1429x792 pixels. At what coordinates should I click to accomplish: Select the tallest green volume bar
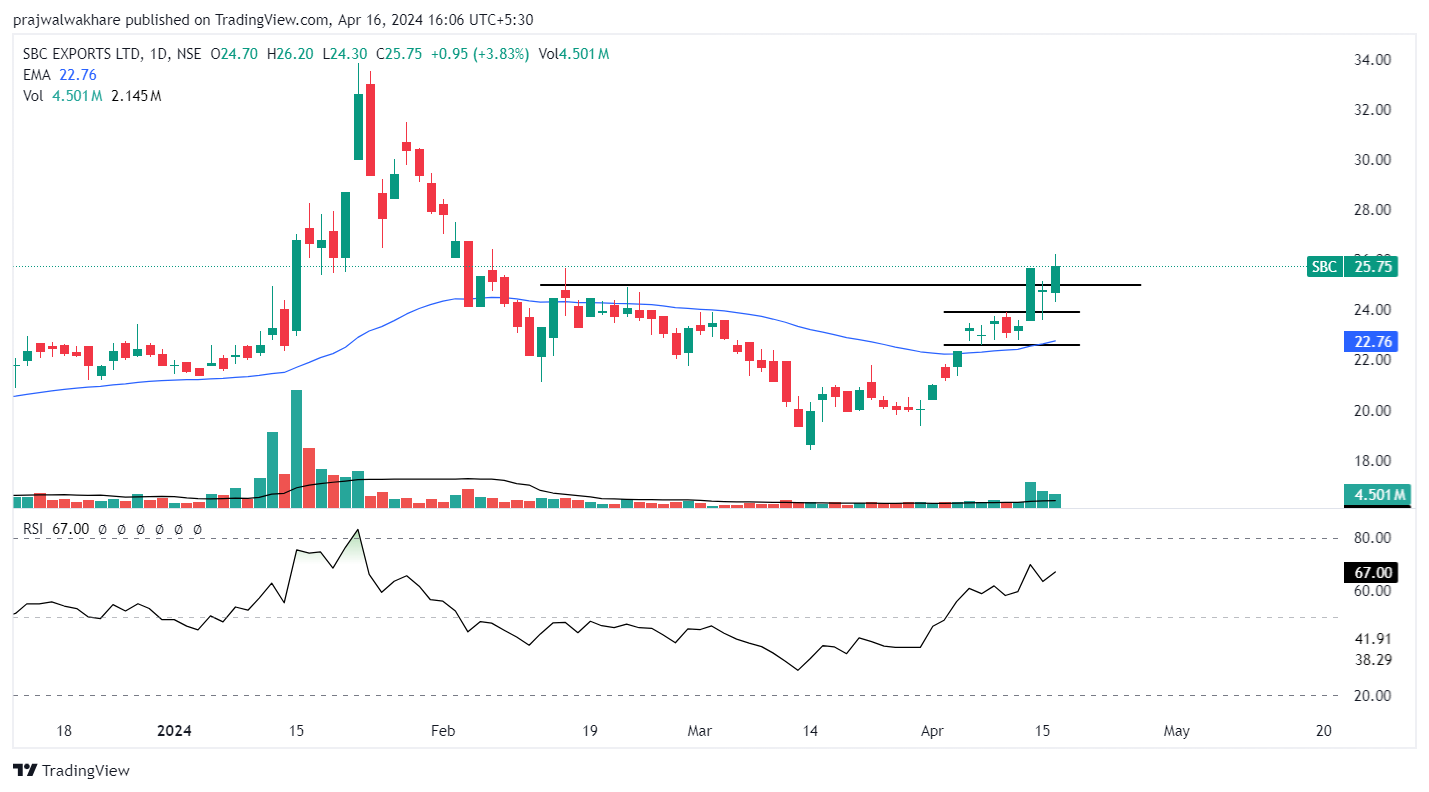296,449
